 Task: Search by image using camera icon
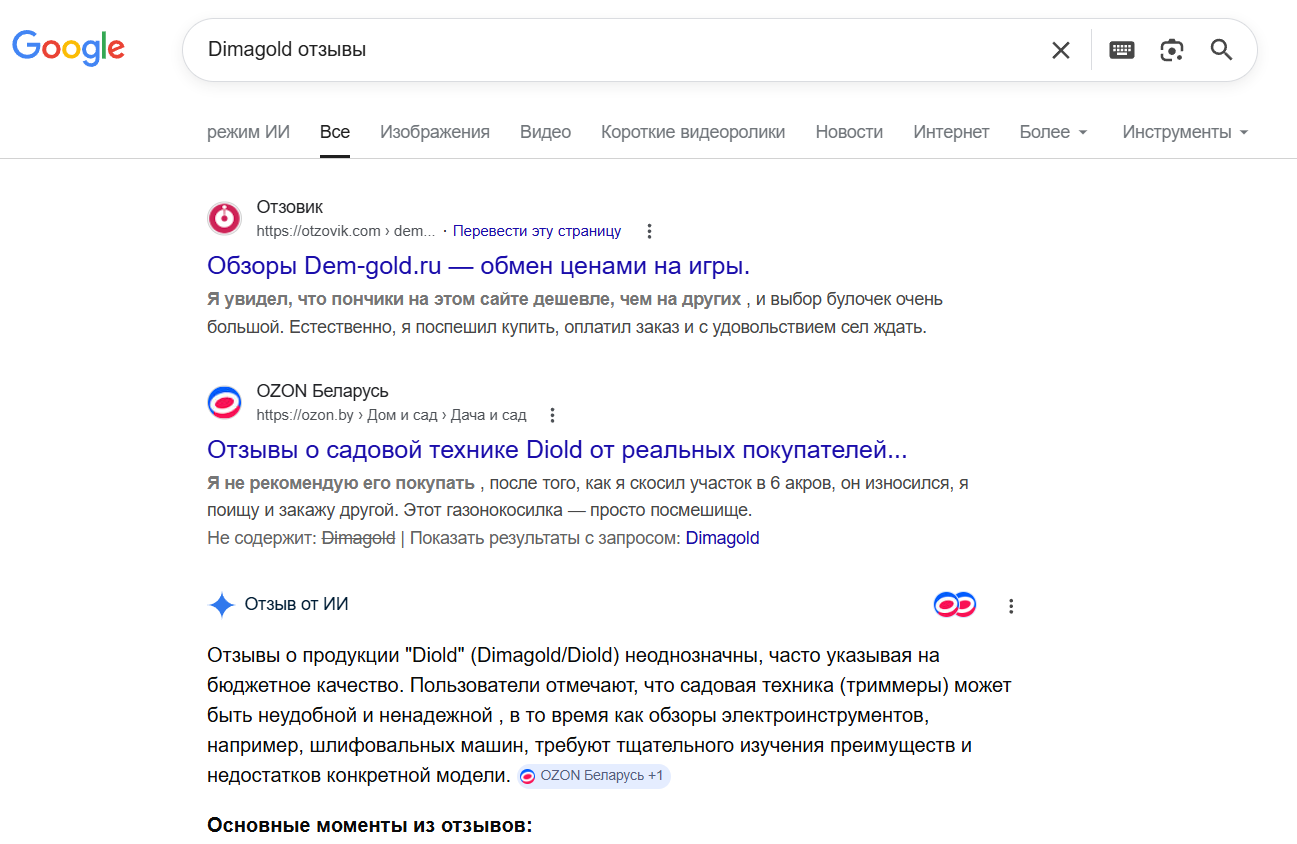pos(1172,50)
